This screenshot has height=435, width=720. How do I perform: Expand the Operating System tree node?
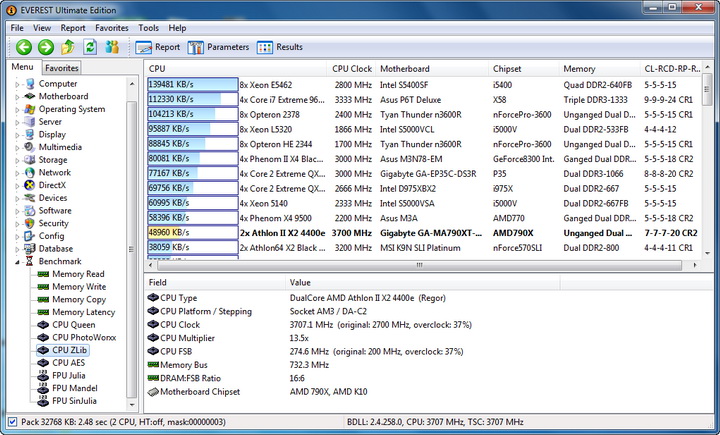17,109
